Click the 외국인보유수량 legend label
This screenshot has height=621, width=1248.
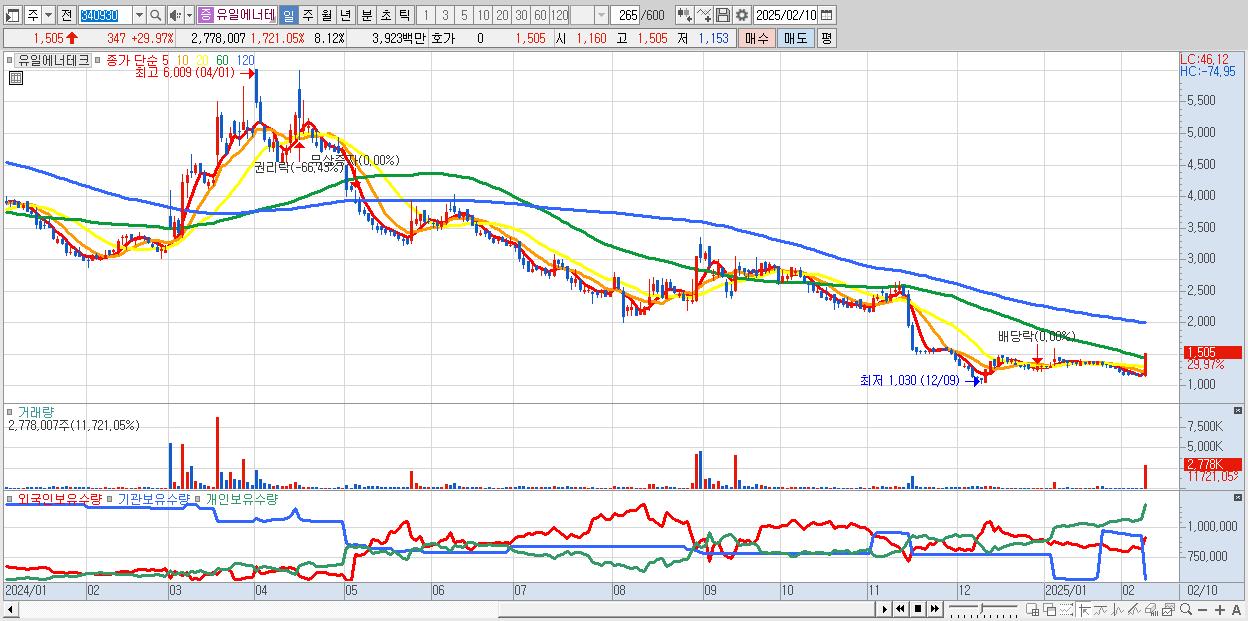point(59,498)
